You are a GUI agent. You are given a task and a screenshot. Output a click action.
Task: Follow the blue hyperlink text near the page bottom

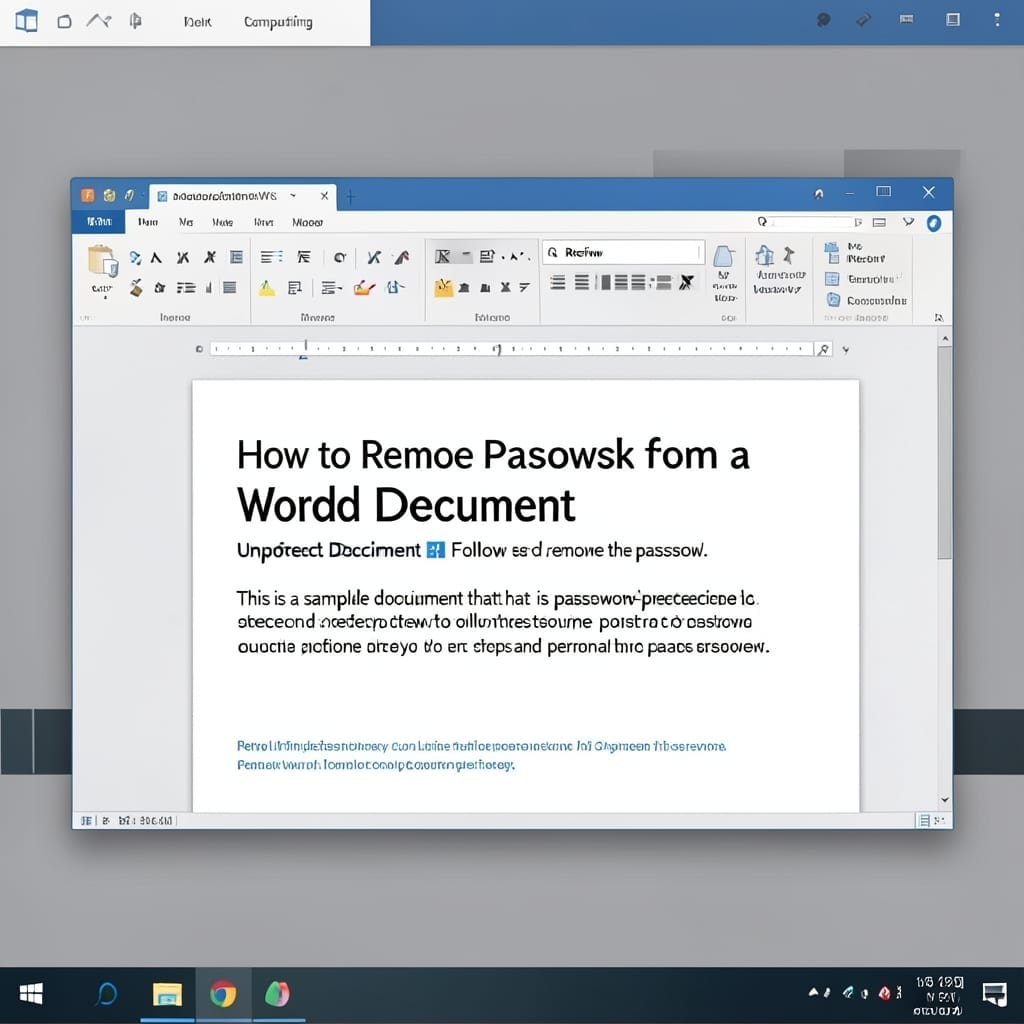[x=481, y=755]
